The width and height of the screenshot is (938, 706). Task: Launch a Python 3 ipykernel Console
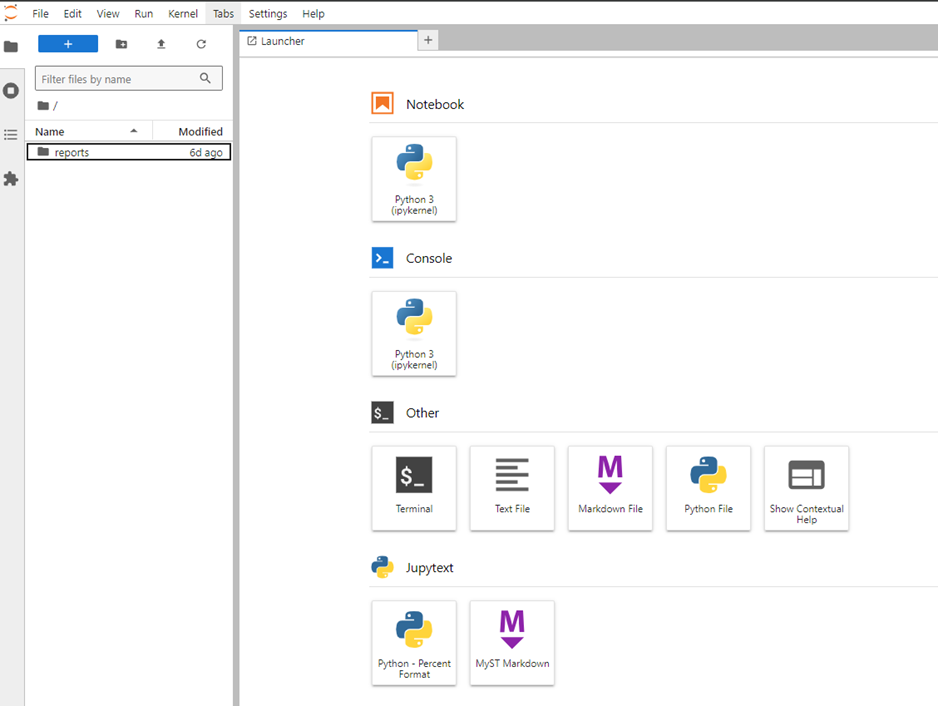click(414, 334)
